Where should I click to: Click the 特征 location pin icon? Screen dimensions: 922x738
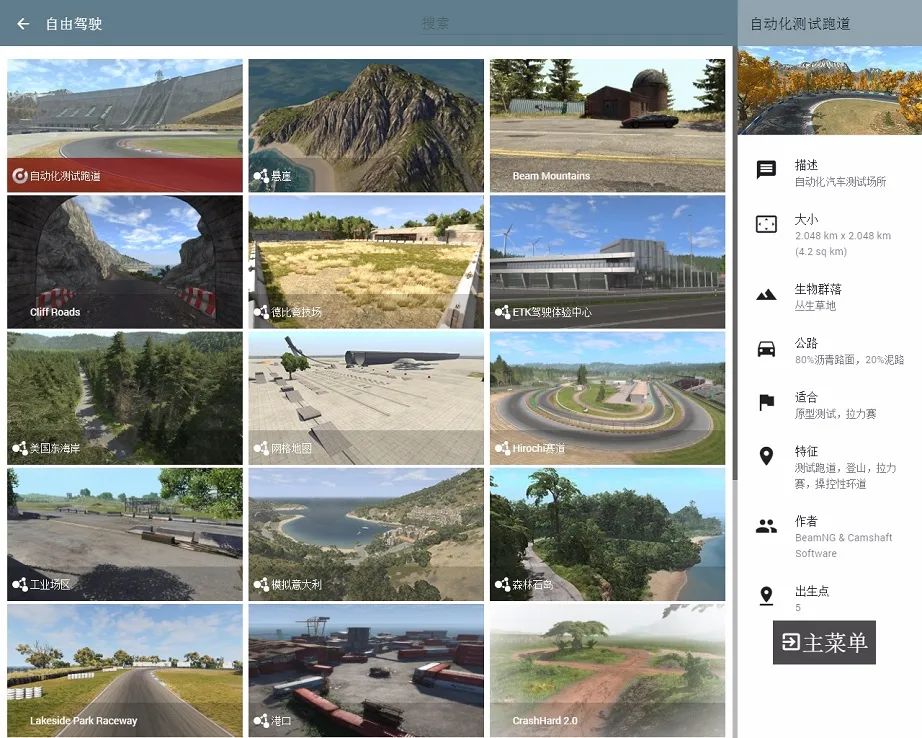point(766,457)
